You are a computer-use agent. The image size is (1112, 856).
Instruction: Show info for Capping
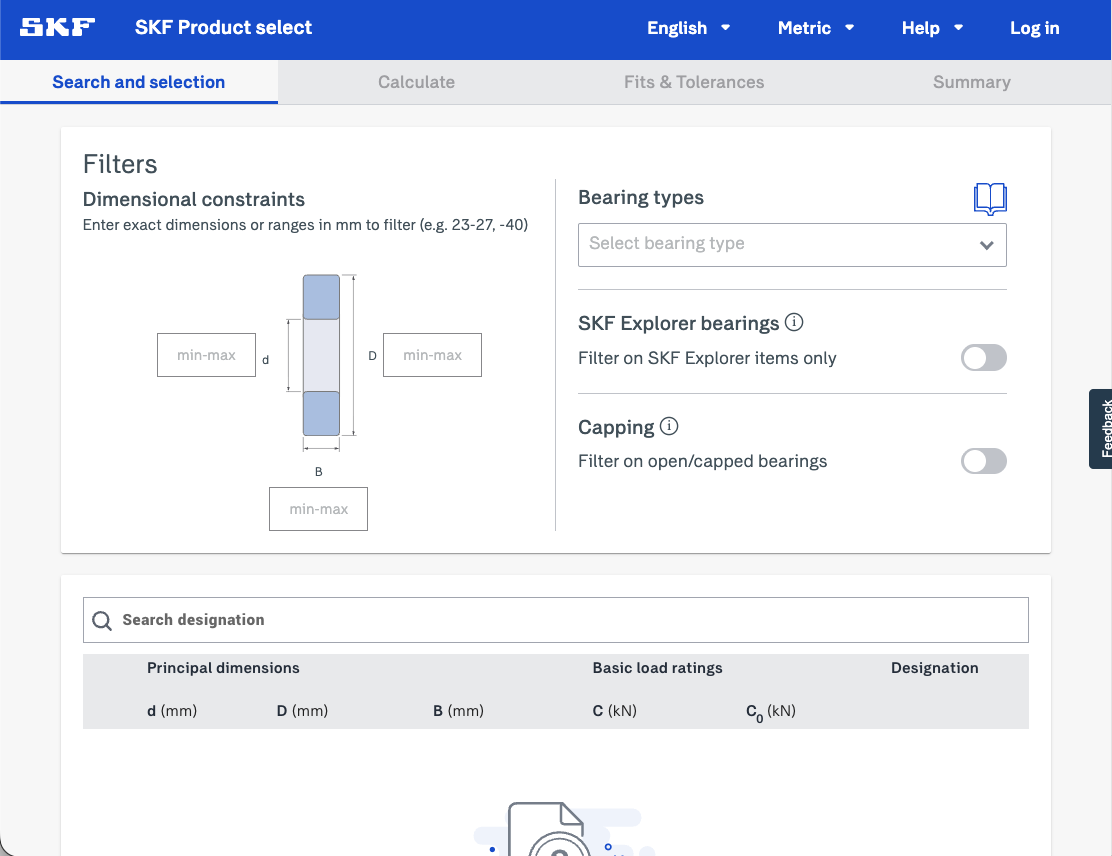pyautogui.click(x=669, y=426)
